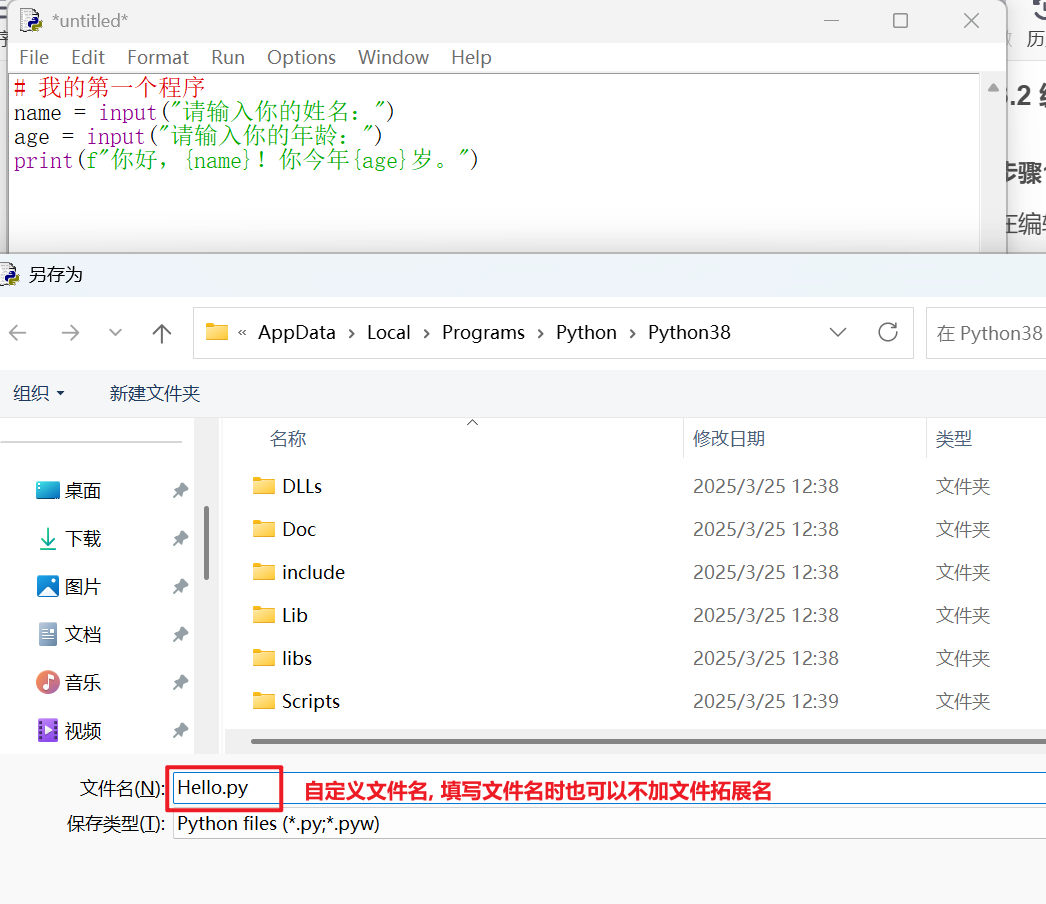This screenshot has height=904, width=1046.
Task: Unpin the 桌面 item using its pin icon
Action: coord(180,490)
